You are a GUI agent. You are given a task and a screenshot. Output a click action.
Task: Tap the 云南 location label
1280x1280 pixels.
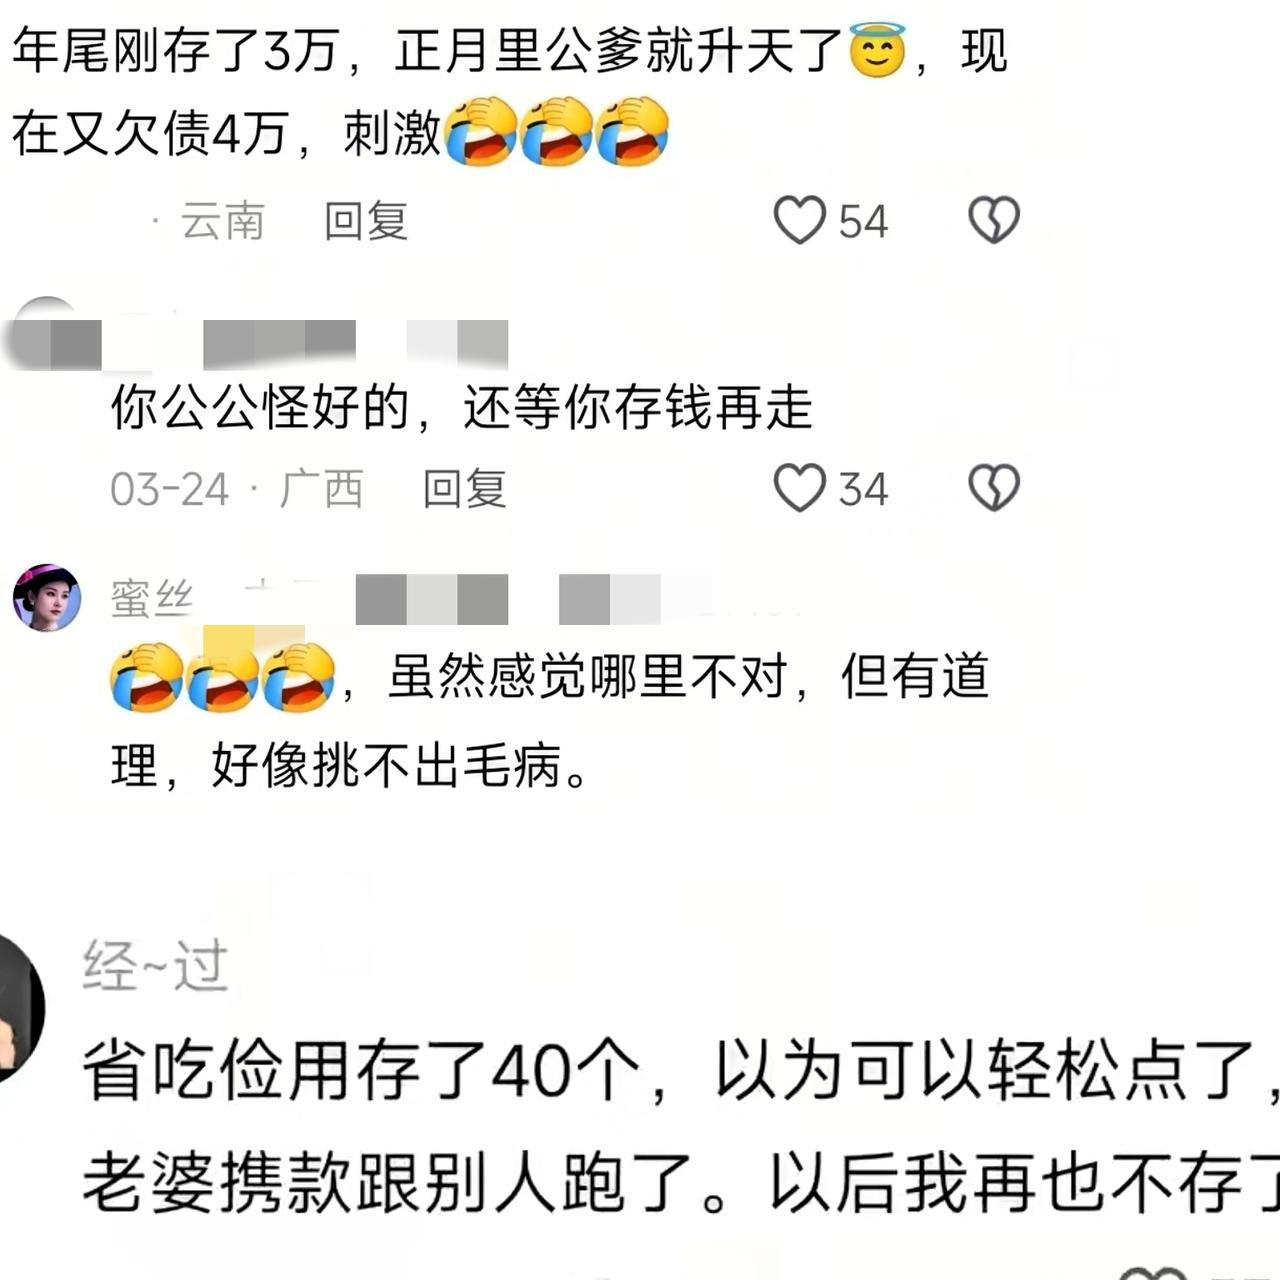point(222,221)
